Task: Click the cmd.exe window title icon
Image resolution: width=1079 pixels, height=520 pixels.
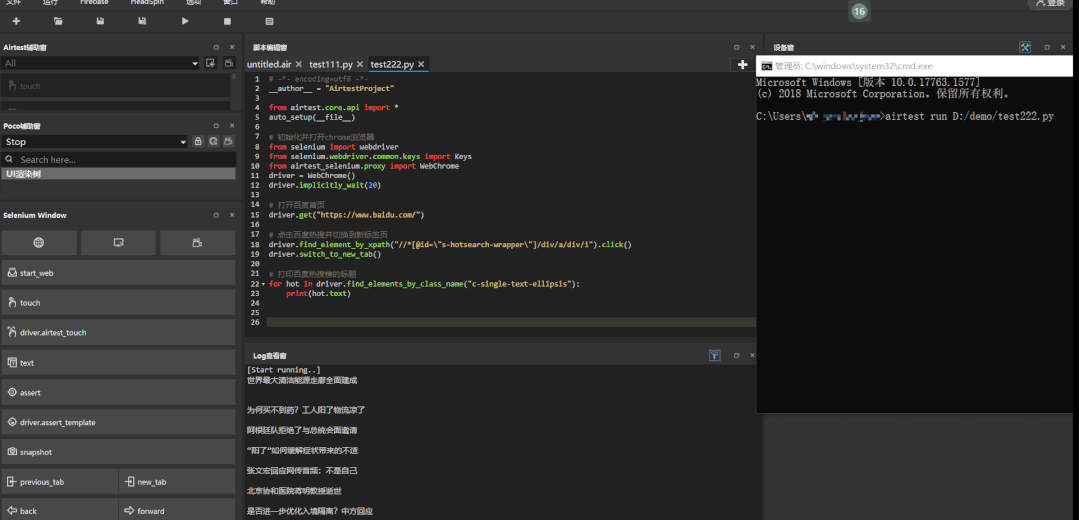Action: pos(766,66)
